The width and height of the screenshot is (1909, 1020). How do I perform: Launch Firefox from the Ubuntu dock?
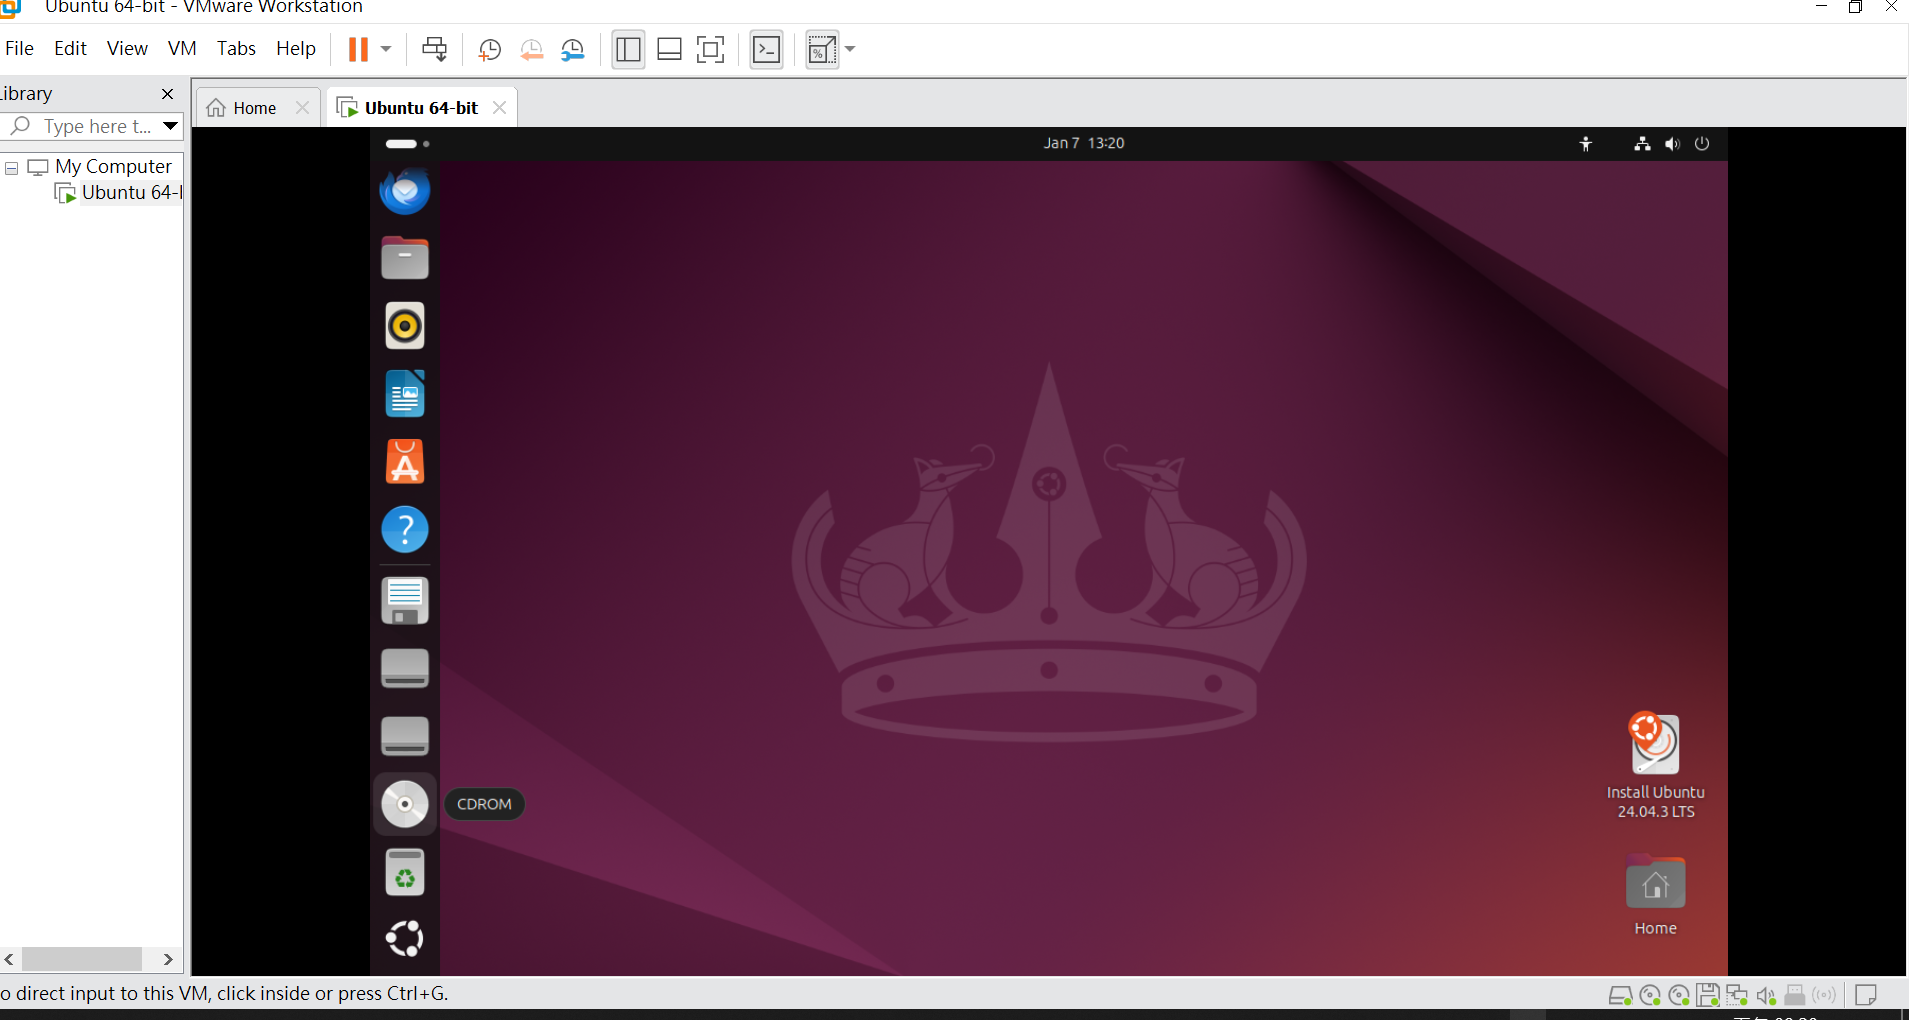coord(404,190)
